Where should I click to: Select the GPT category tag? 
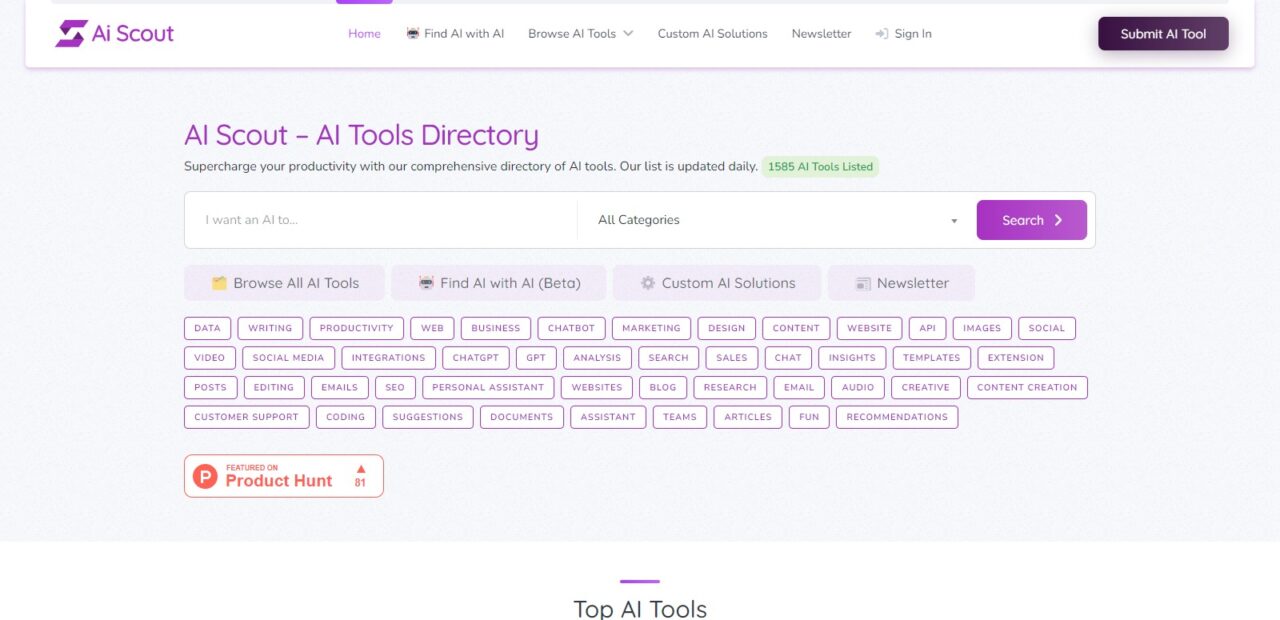click(537, 358)
